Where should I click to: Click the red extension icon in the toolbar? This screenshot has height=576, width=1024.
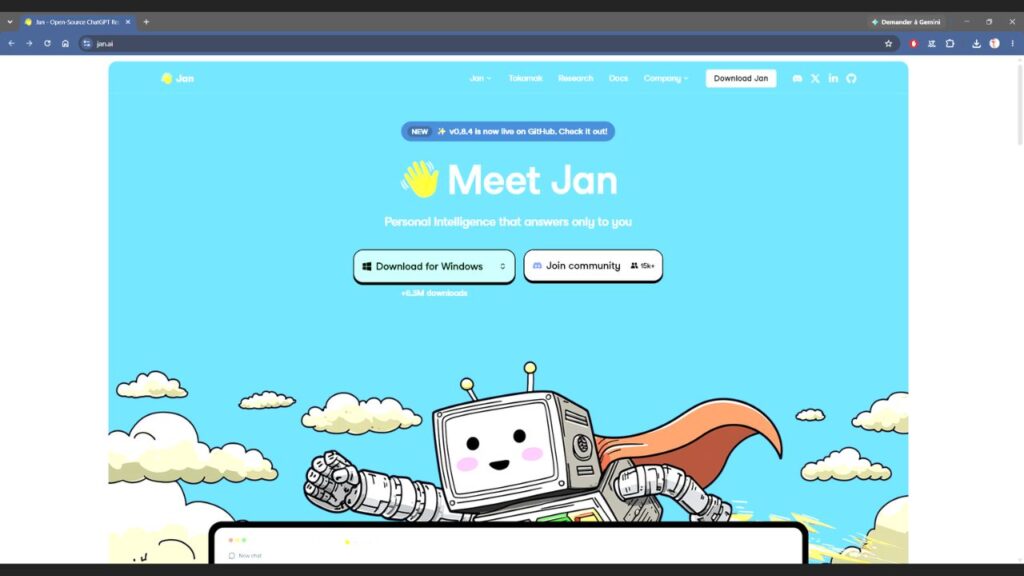point(914,44)
